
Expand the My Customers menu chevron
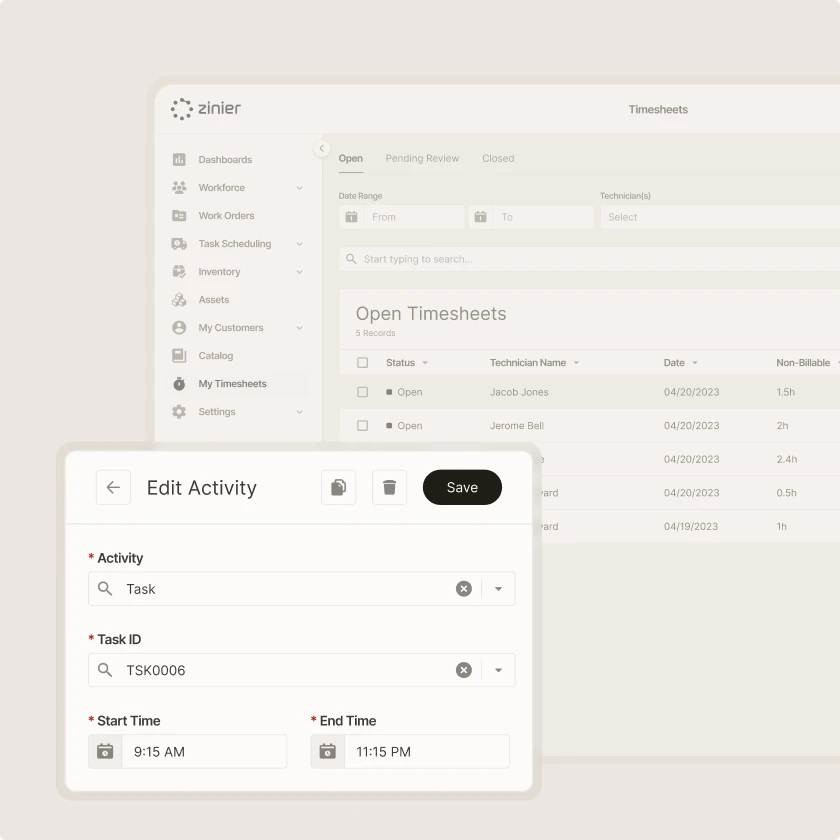(x=299, y=328)
